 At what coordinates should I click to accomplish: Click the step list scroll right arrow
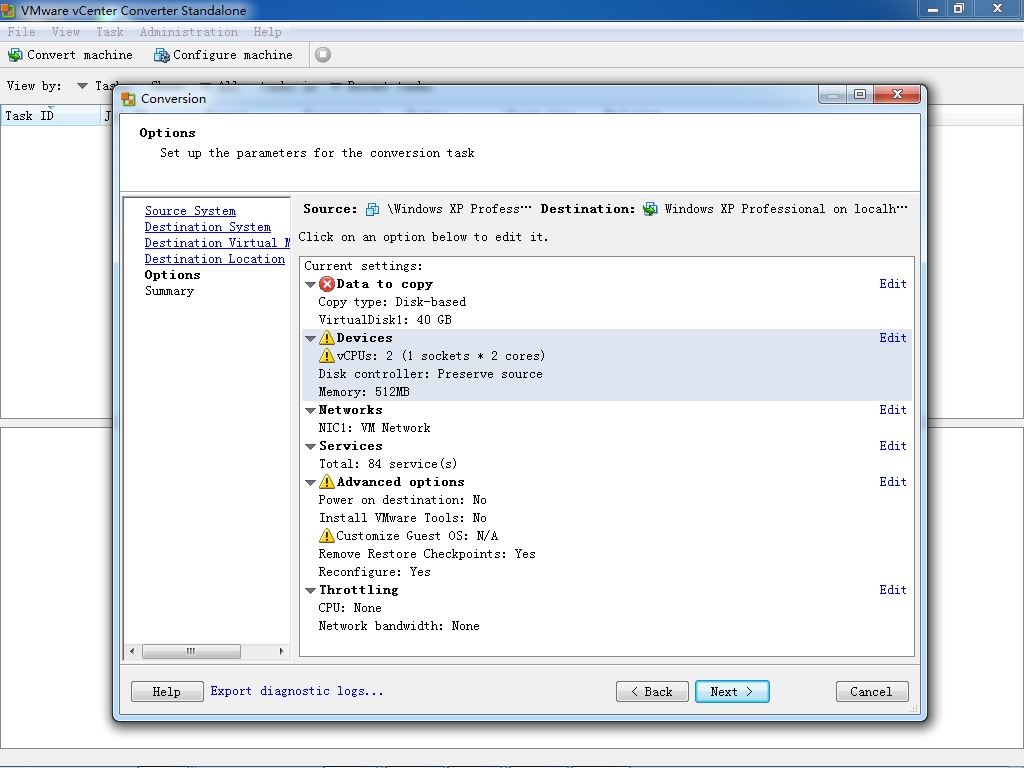281,651
